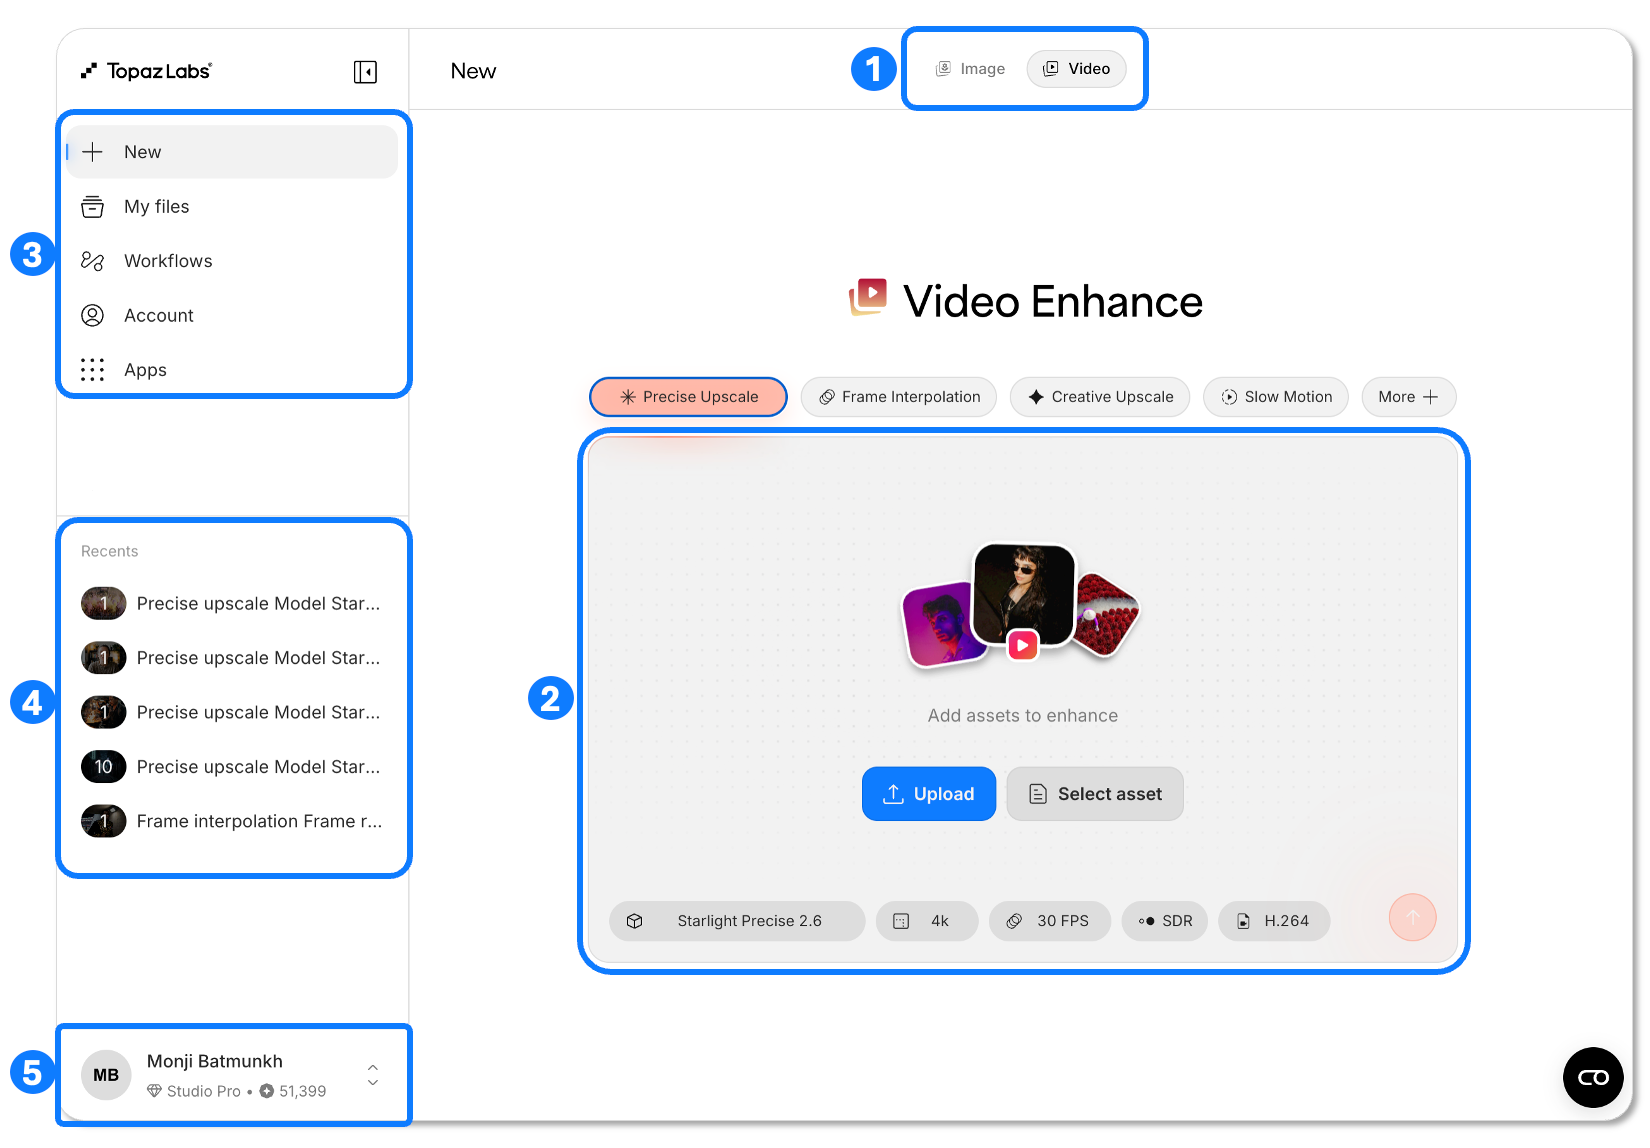The height and width of the screenshot is (1148, 1650).
Task: Open the second Precise upscale recent item
Action: pos(232,658)
